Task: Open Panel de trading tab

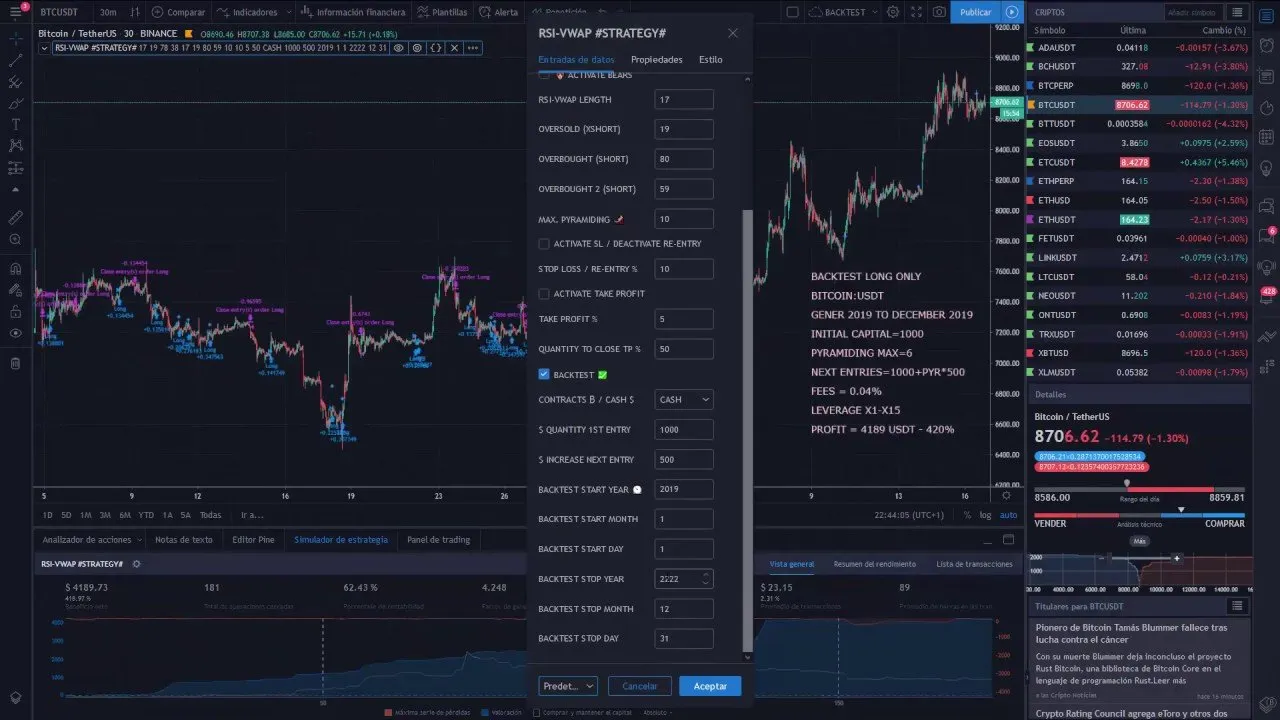Action: pyautogui.click(x=438, y=540)
